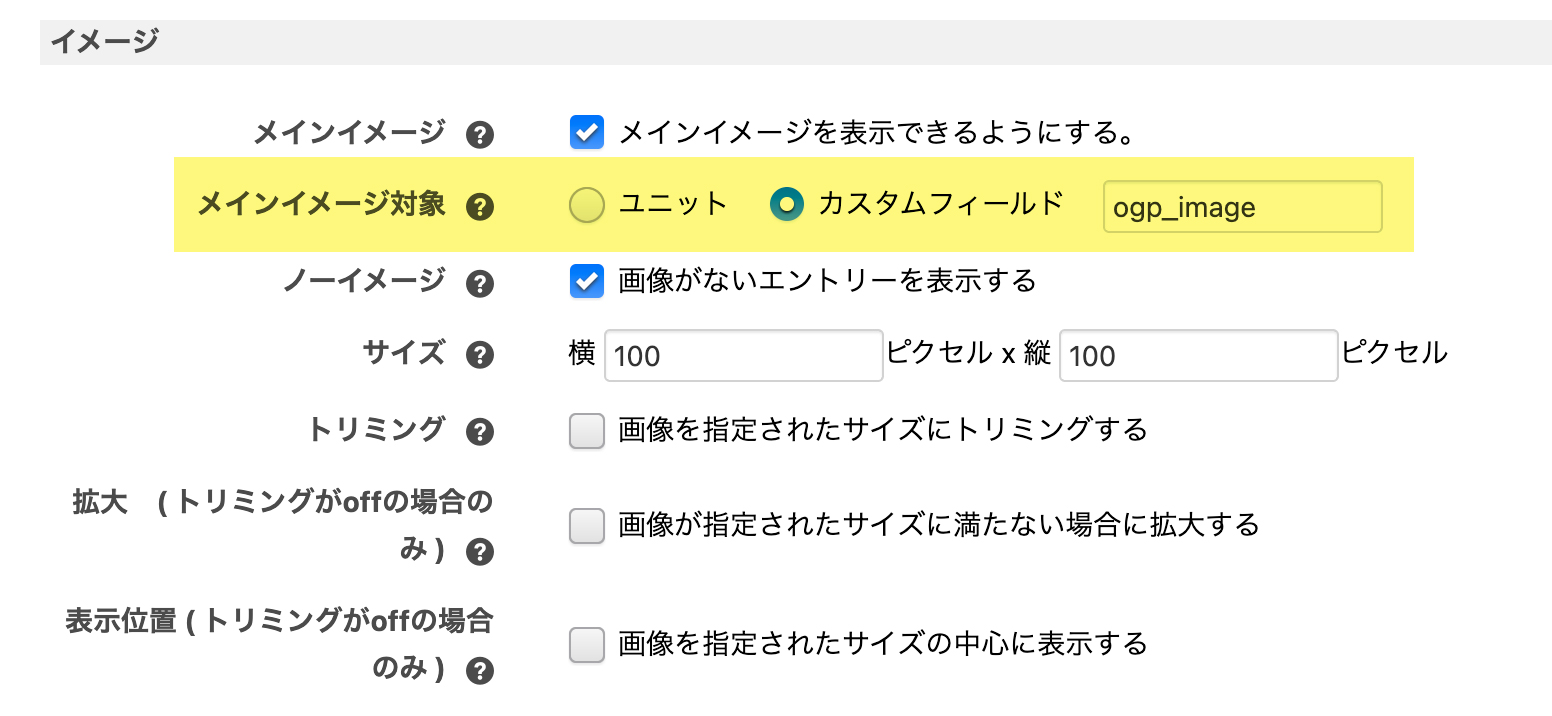
Task: Show the ノーイメージ help tooltip icon
Action: (x=480, y=284)
